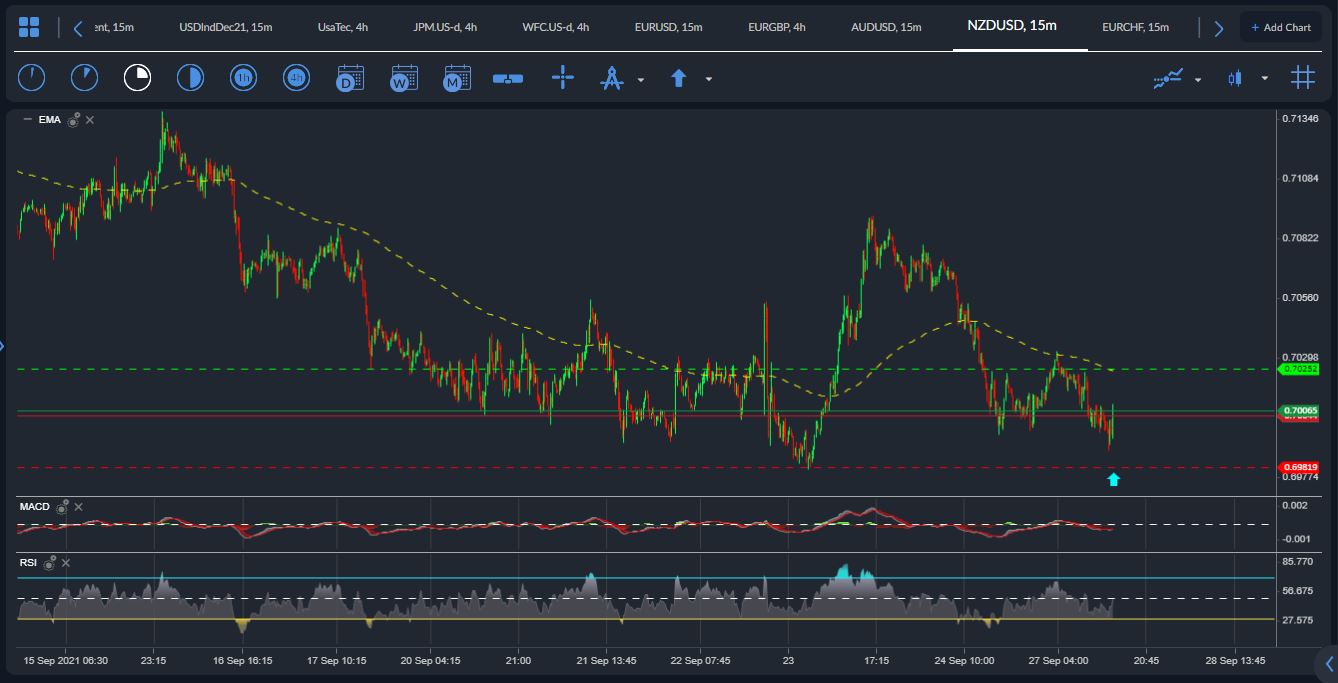Switch to EURCHF, 15m tab
Screen dimensions: 1338x683
(x=1135, y=27)
